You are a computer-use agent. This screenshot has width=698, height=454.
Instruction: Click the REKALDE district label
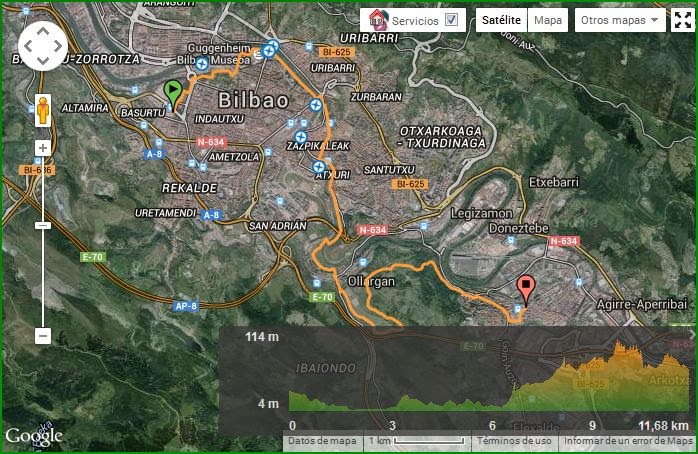[x=190, y=188]
